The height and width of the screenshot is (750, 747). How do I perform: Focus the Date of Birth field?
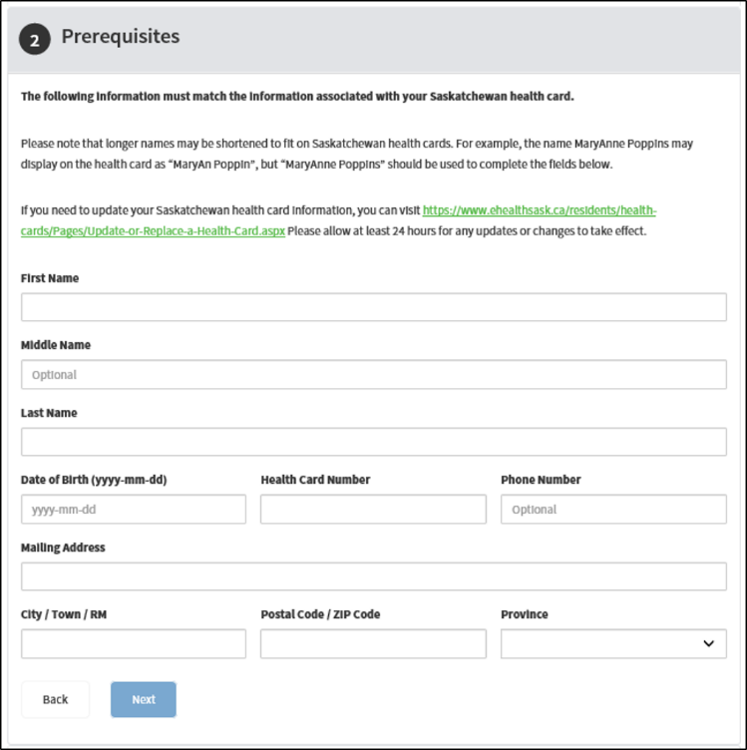click(133, 509)
